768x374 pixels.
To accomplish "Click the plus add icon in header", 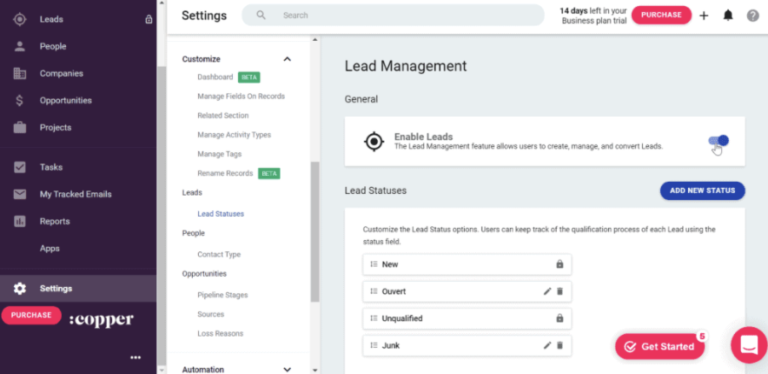I will [x=704, y=16].
